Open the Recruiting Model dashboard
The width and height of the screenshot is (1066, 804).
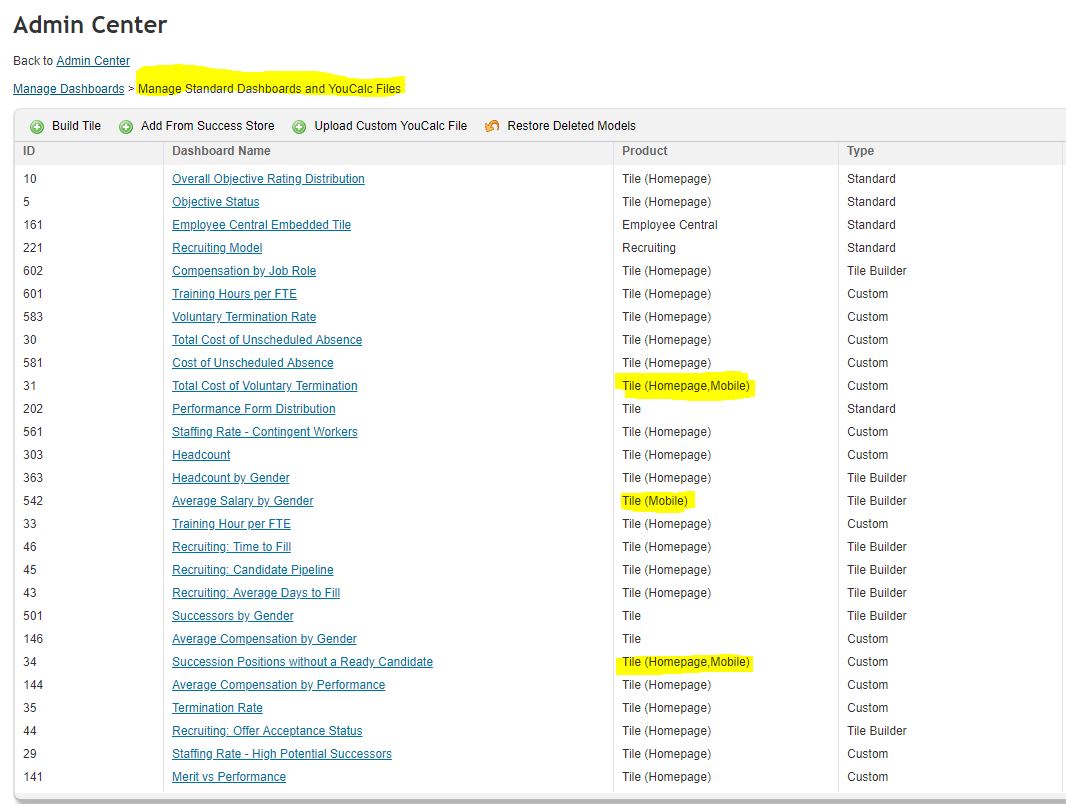(217, 248)
